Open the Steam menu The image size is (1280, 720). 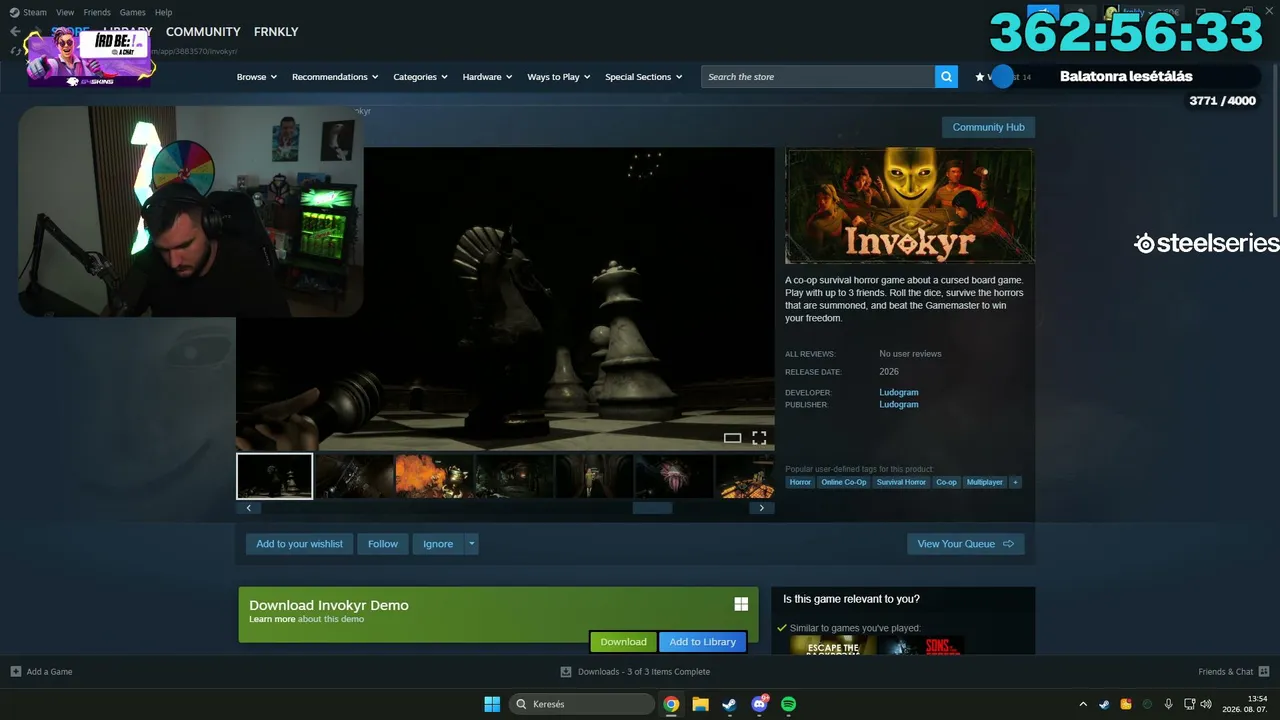pyautogui.click(x=35, y=12)
